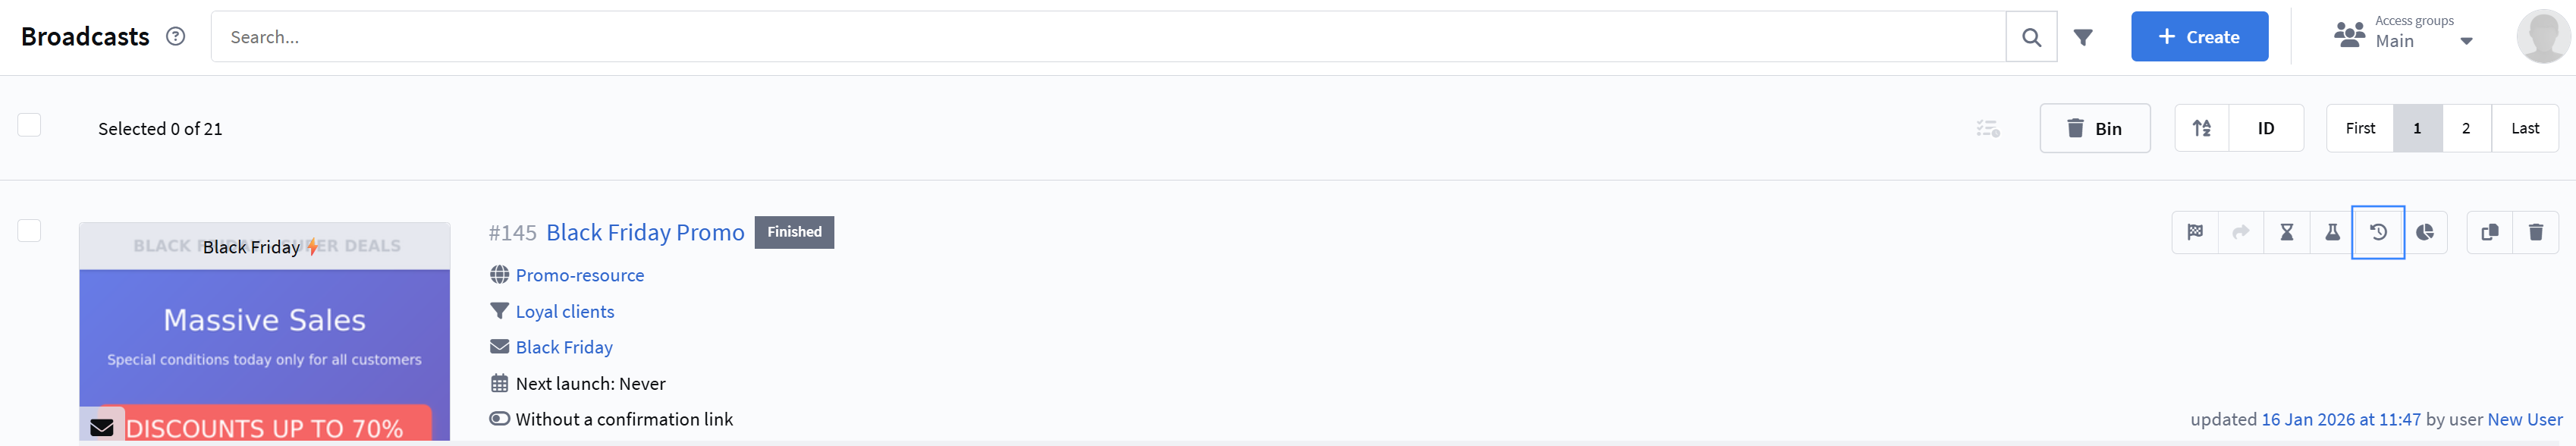2576x446 pixels.
Task: Toggle the select-all broadcasts checkbox
Action: [29, 125]
